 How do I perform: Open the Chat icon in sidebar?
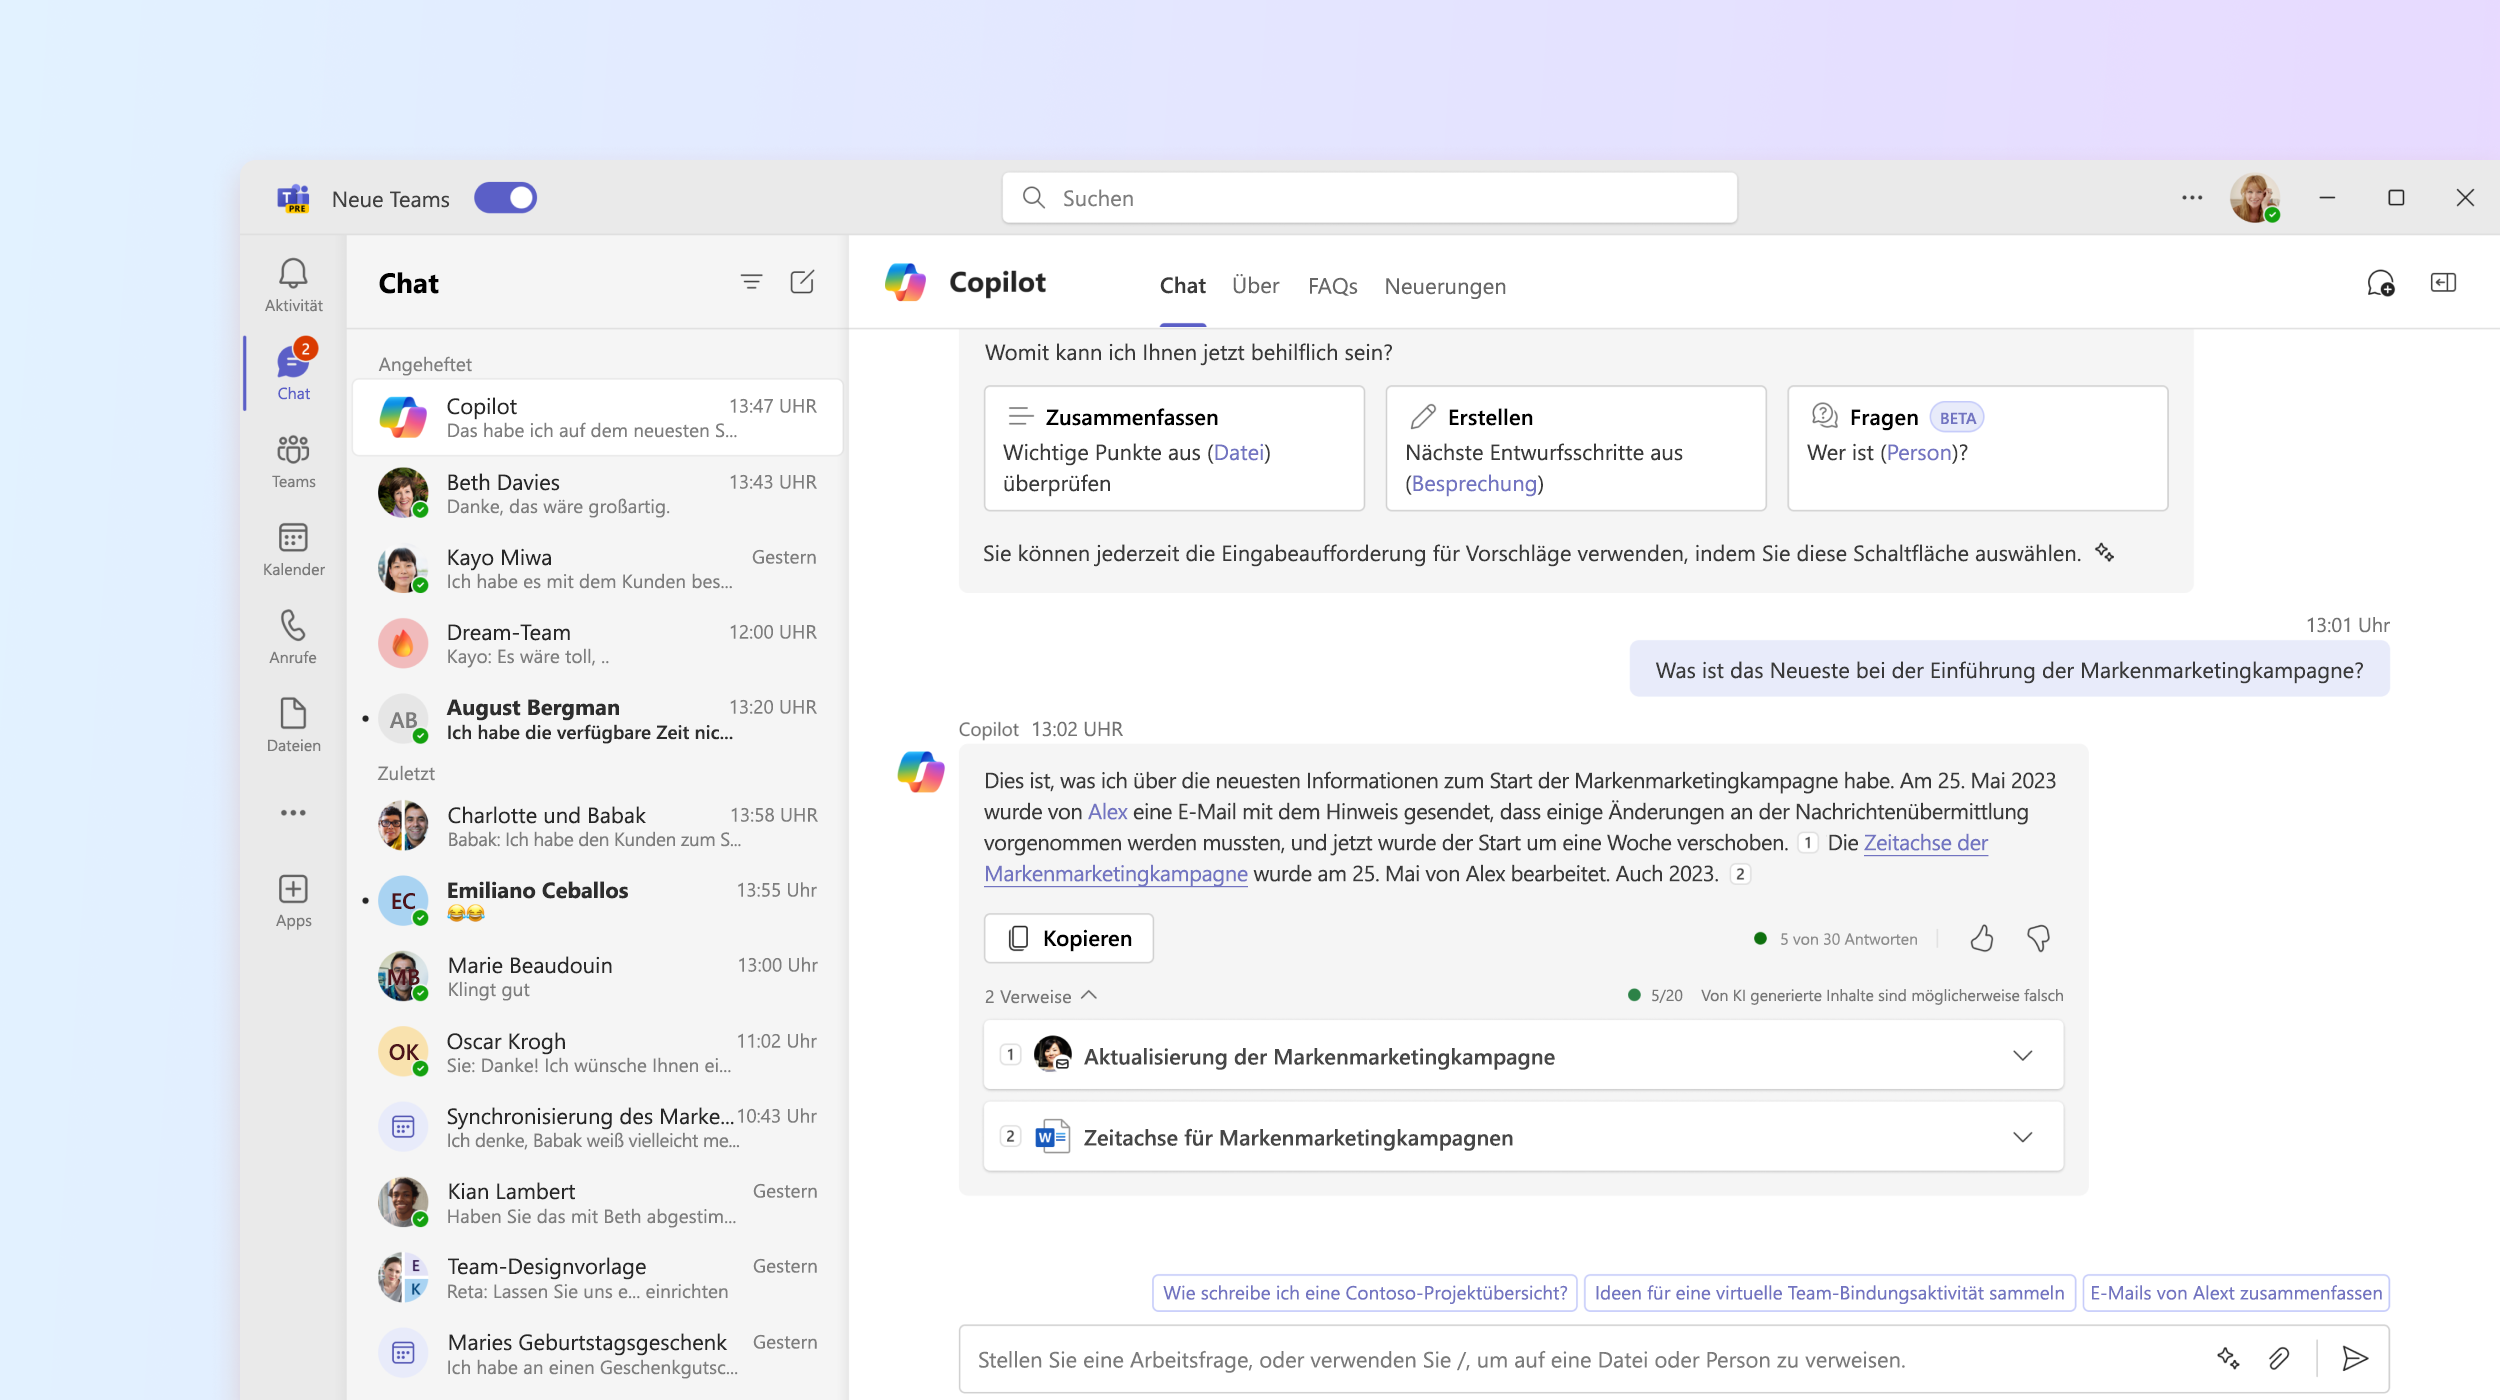pyautogui.click(x=293, y=361)
